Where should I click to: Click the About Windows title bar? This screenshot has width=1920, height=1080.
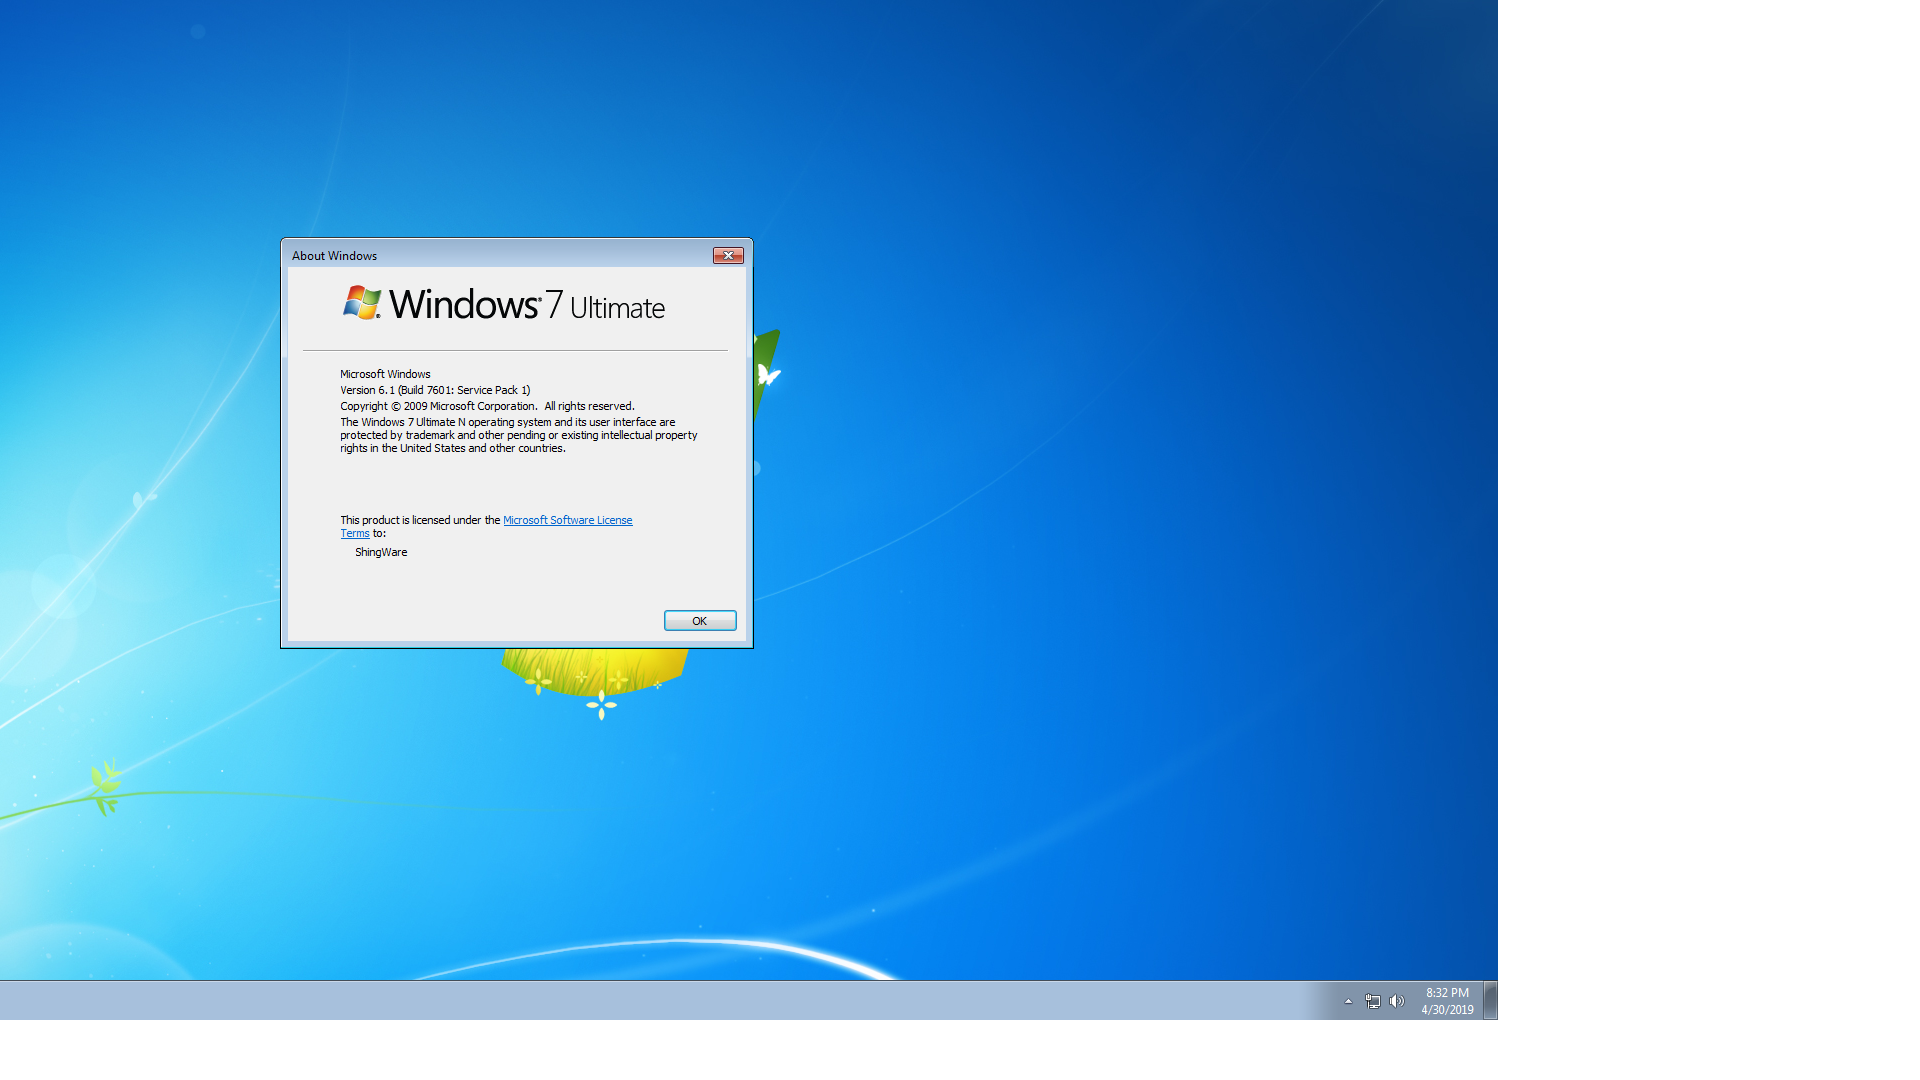(x=480, y=256)
